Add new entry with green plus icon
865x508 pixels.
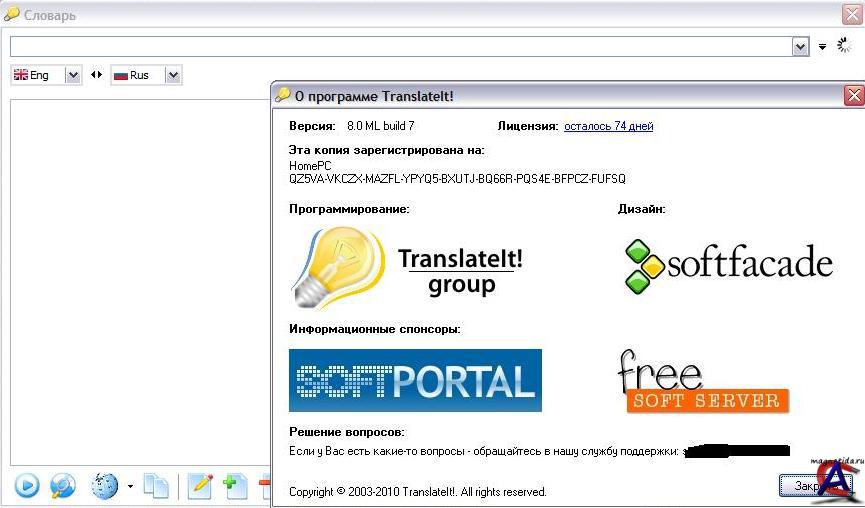point(235,486)
